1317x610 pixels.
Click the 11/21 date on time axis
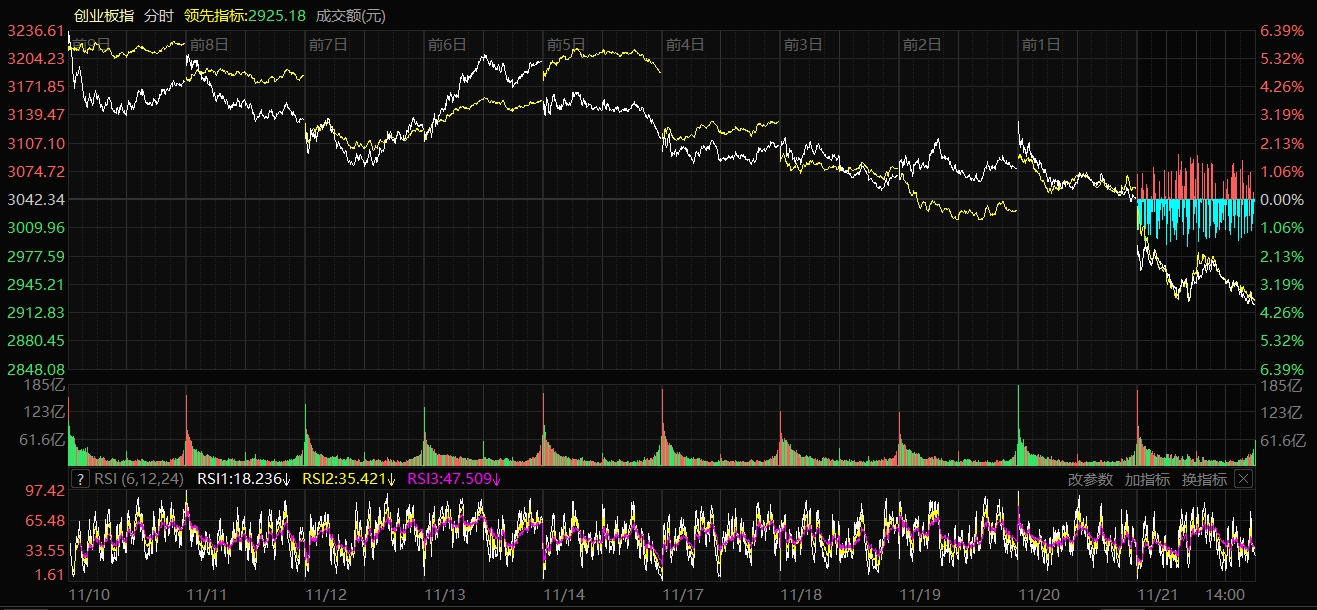click(x=1157, y=594)
